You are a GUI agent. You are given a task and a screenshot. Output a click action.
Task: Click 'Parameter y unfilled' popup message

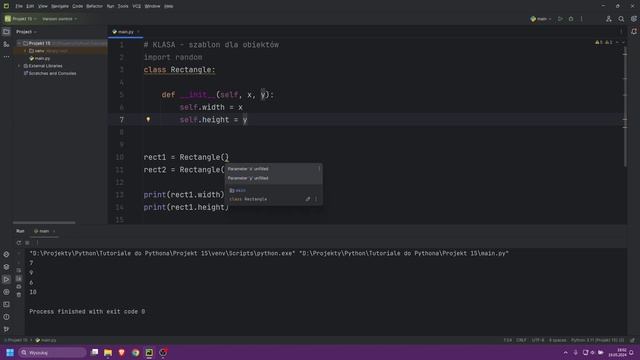point(248,178)
